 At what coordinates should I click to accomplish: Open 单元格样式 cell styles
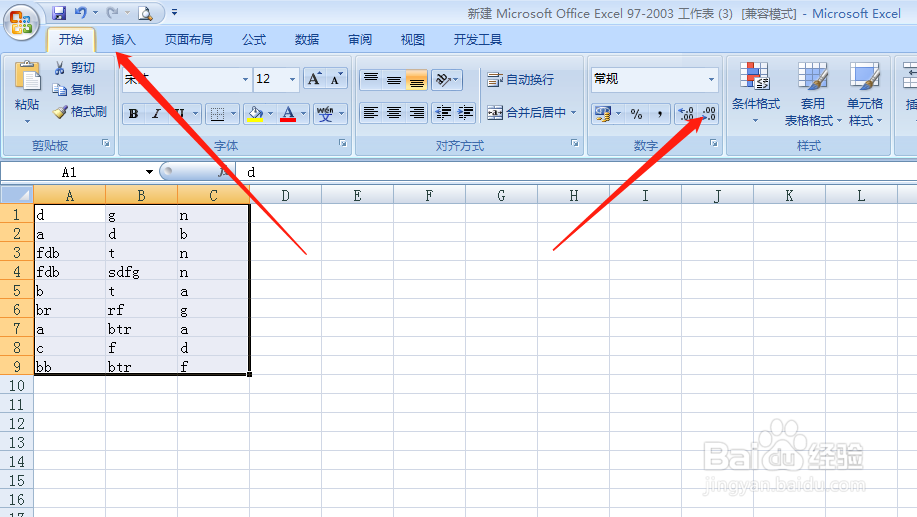865,94
